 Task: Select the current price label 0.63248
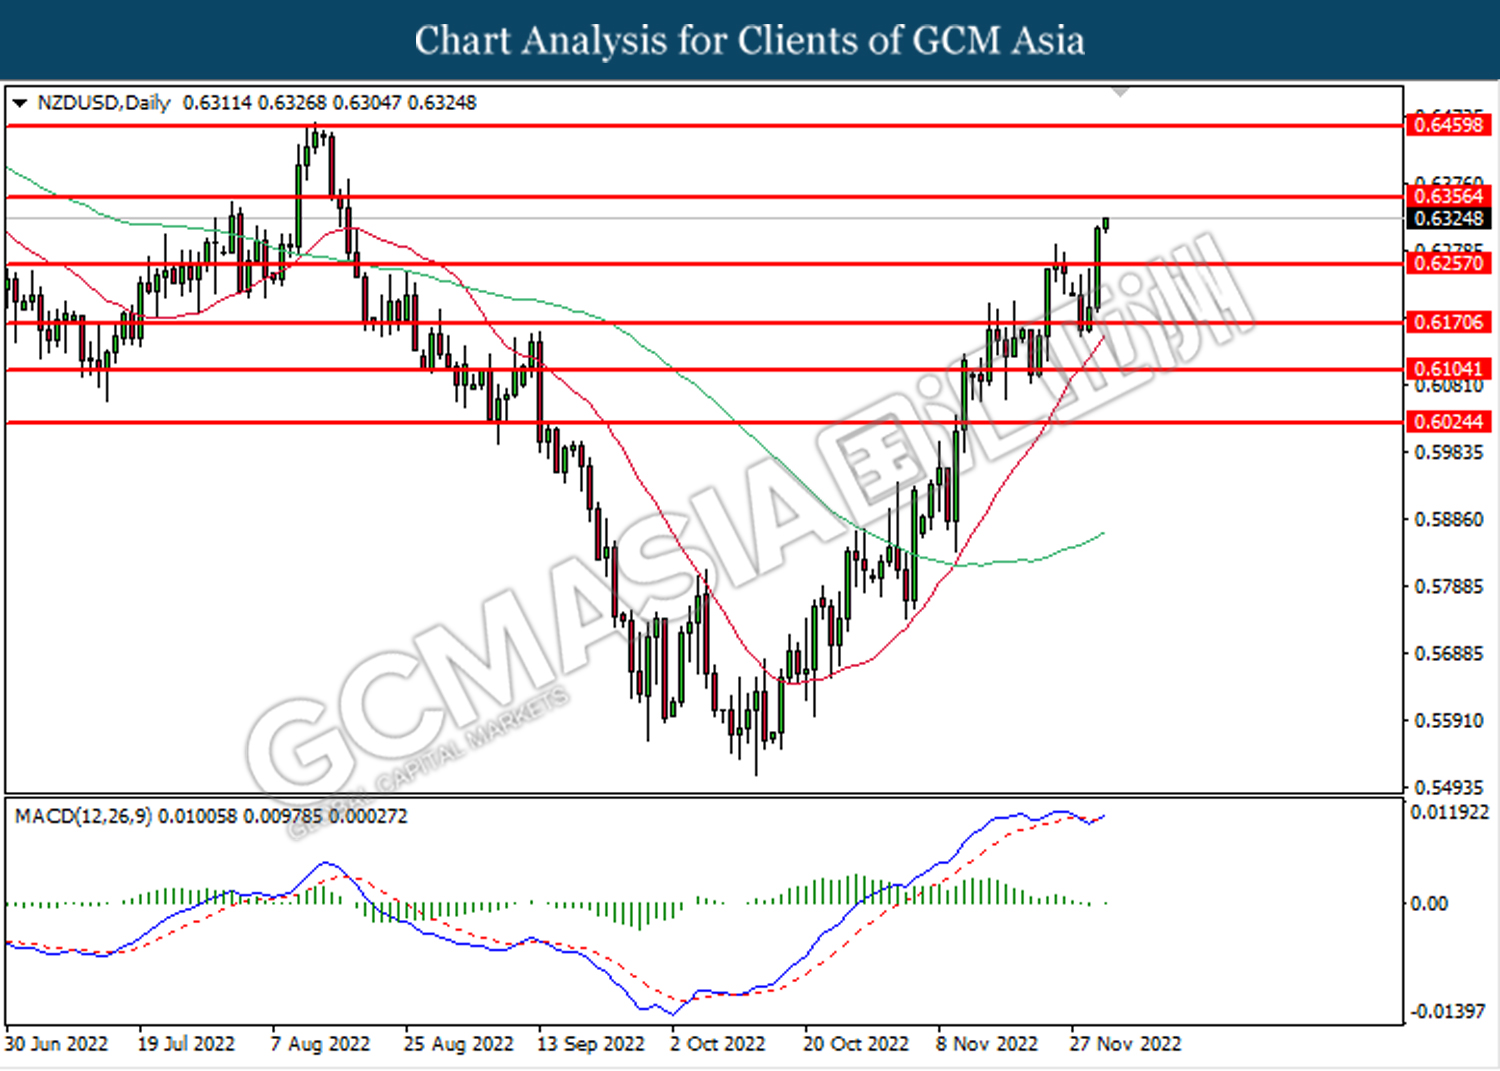[x=1449, y=219]
